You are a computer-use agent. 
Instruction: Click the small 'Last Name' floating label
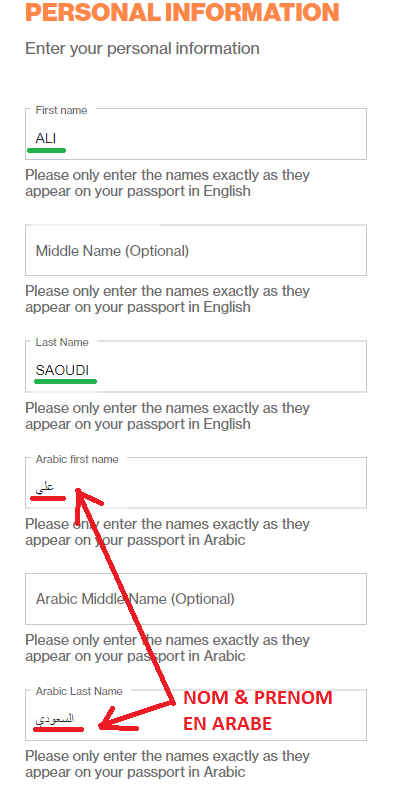pyautogui.click(x=62, y=342)
